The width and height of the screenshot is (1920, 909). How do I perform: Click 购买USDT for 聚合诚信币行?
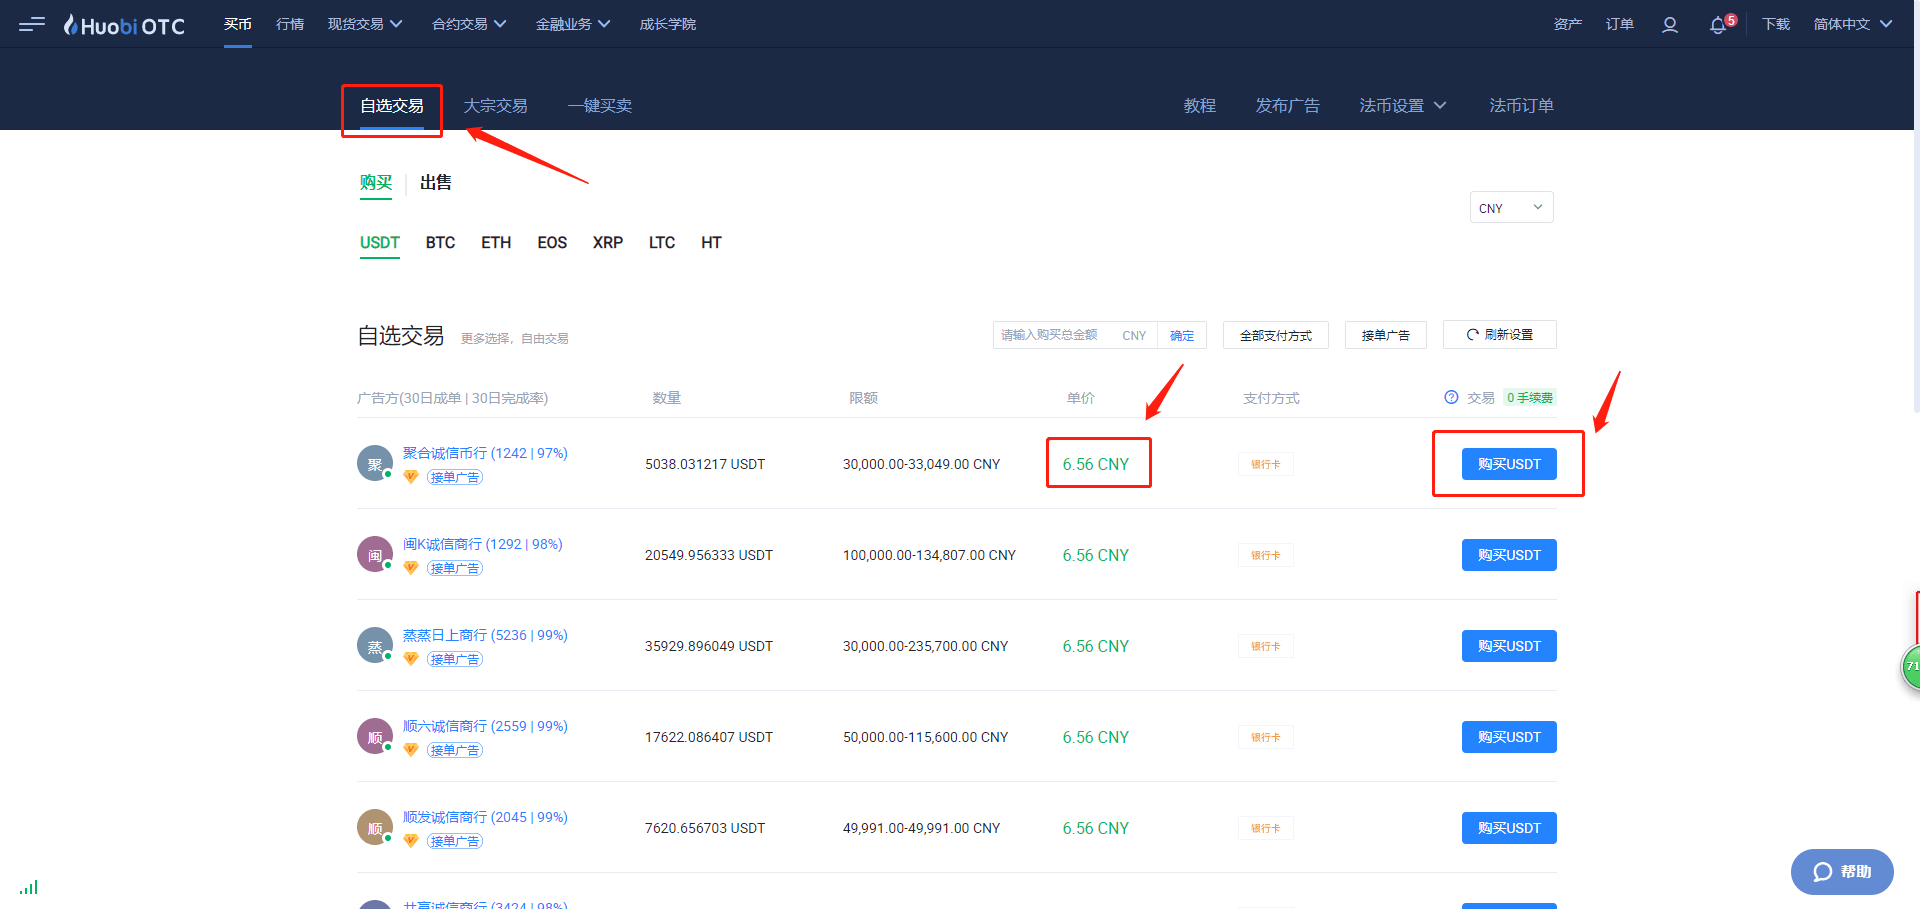[x=1508, y=463]
